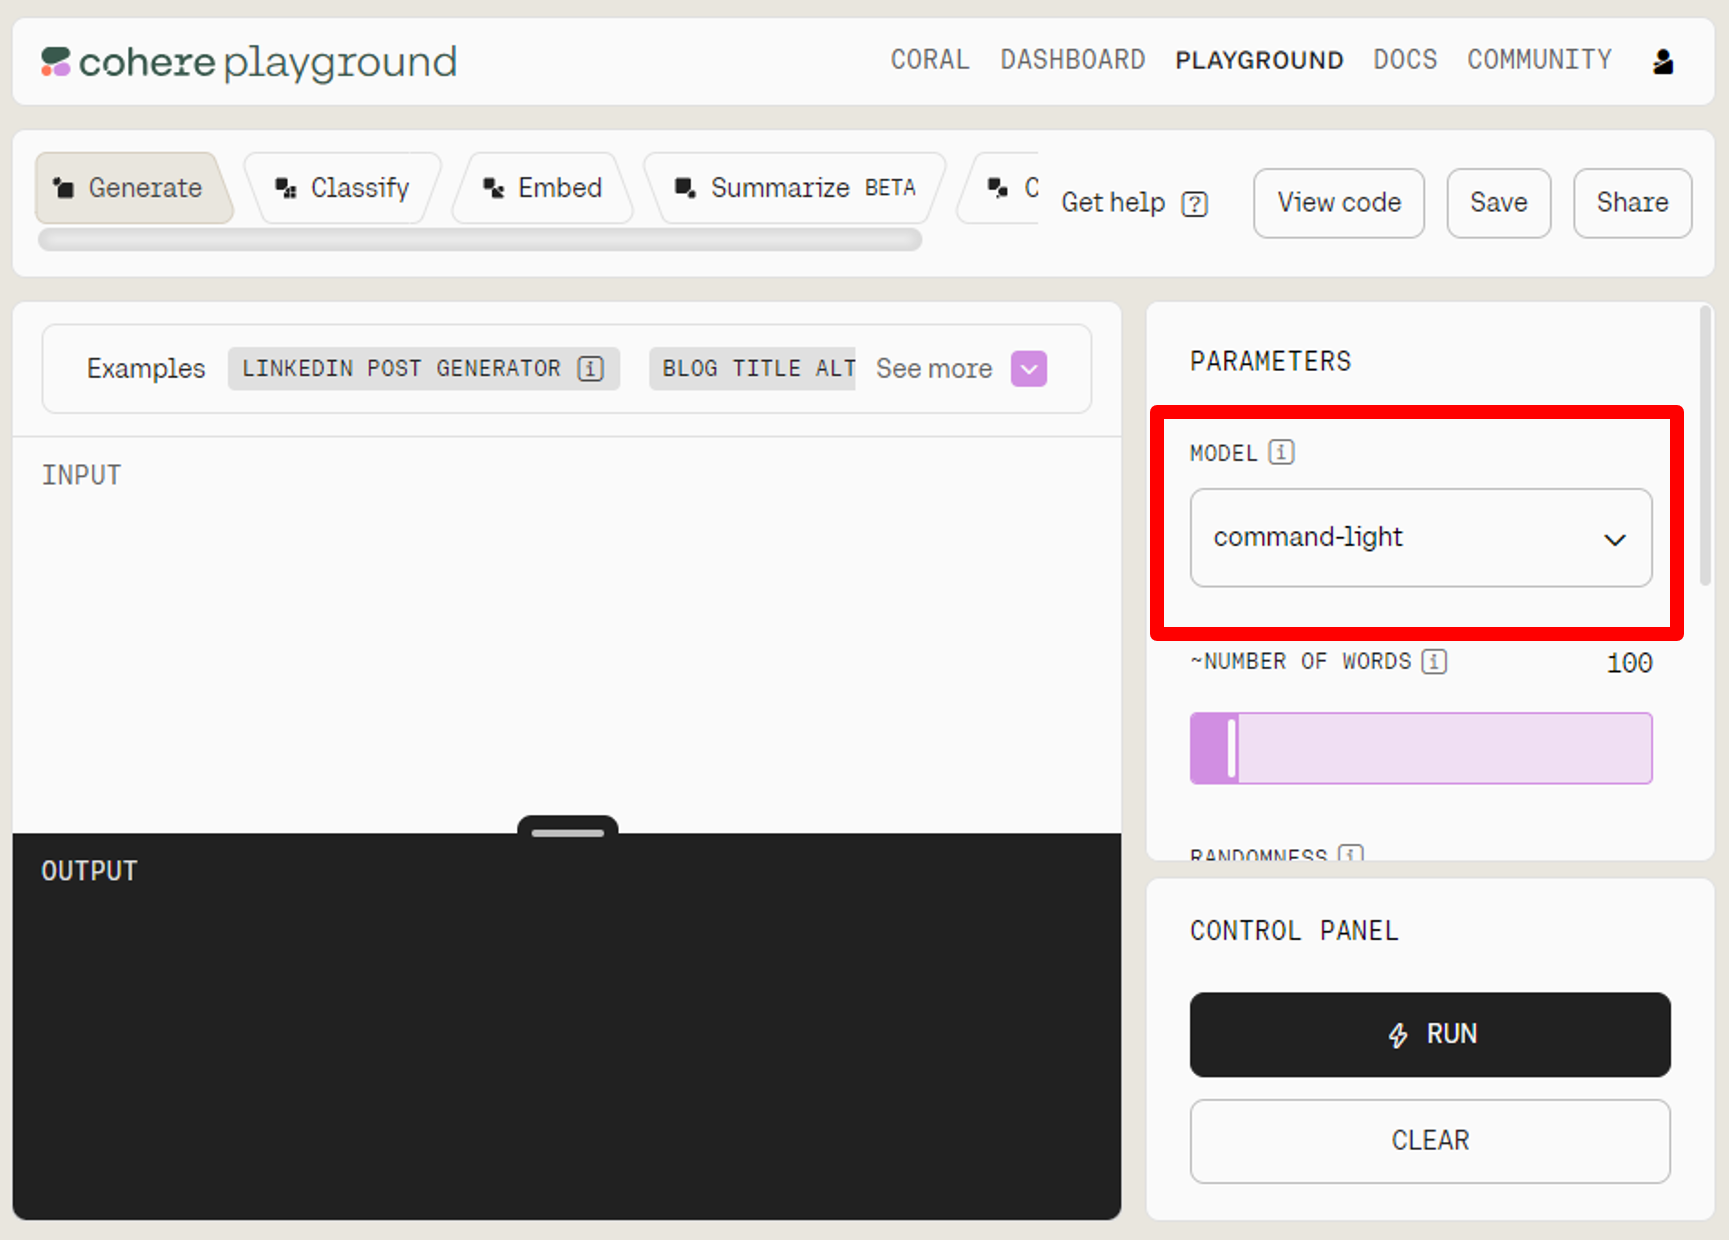Click the input/output resize handle
The width and height of the screenshot is (1729, 1240).
tap(568, 829)
